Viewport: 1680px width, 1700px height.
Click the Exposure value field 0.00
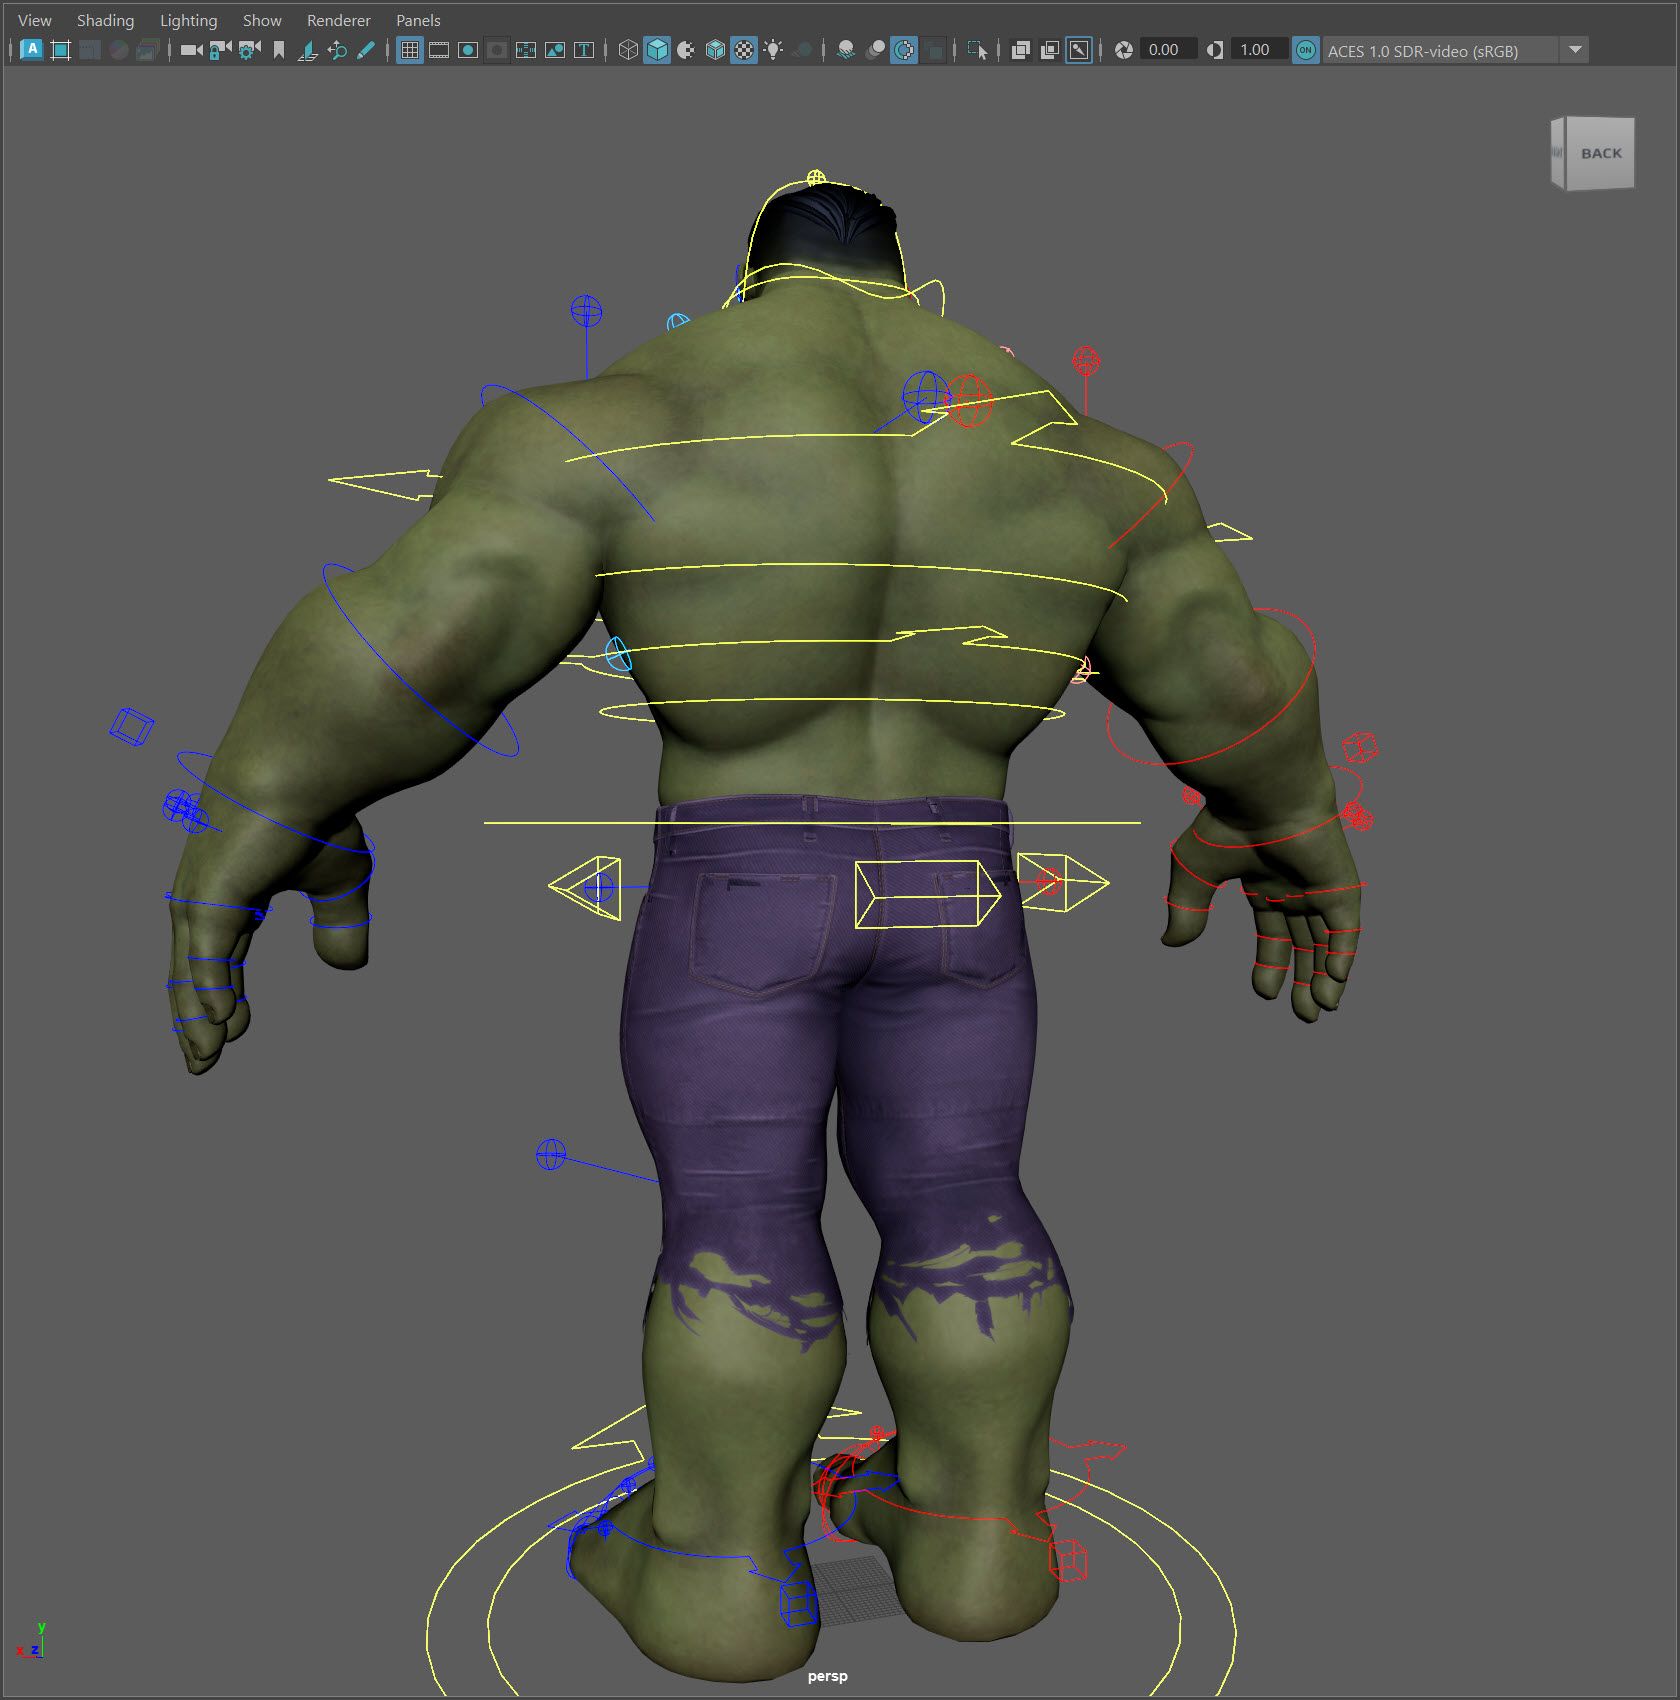coord(1168,50)
